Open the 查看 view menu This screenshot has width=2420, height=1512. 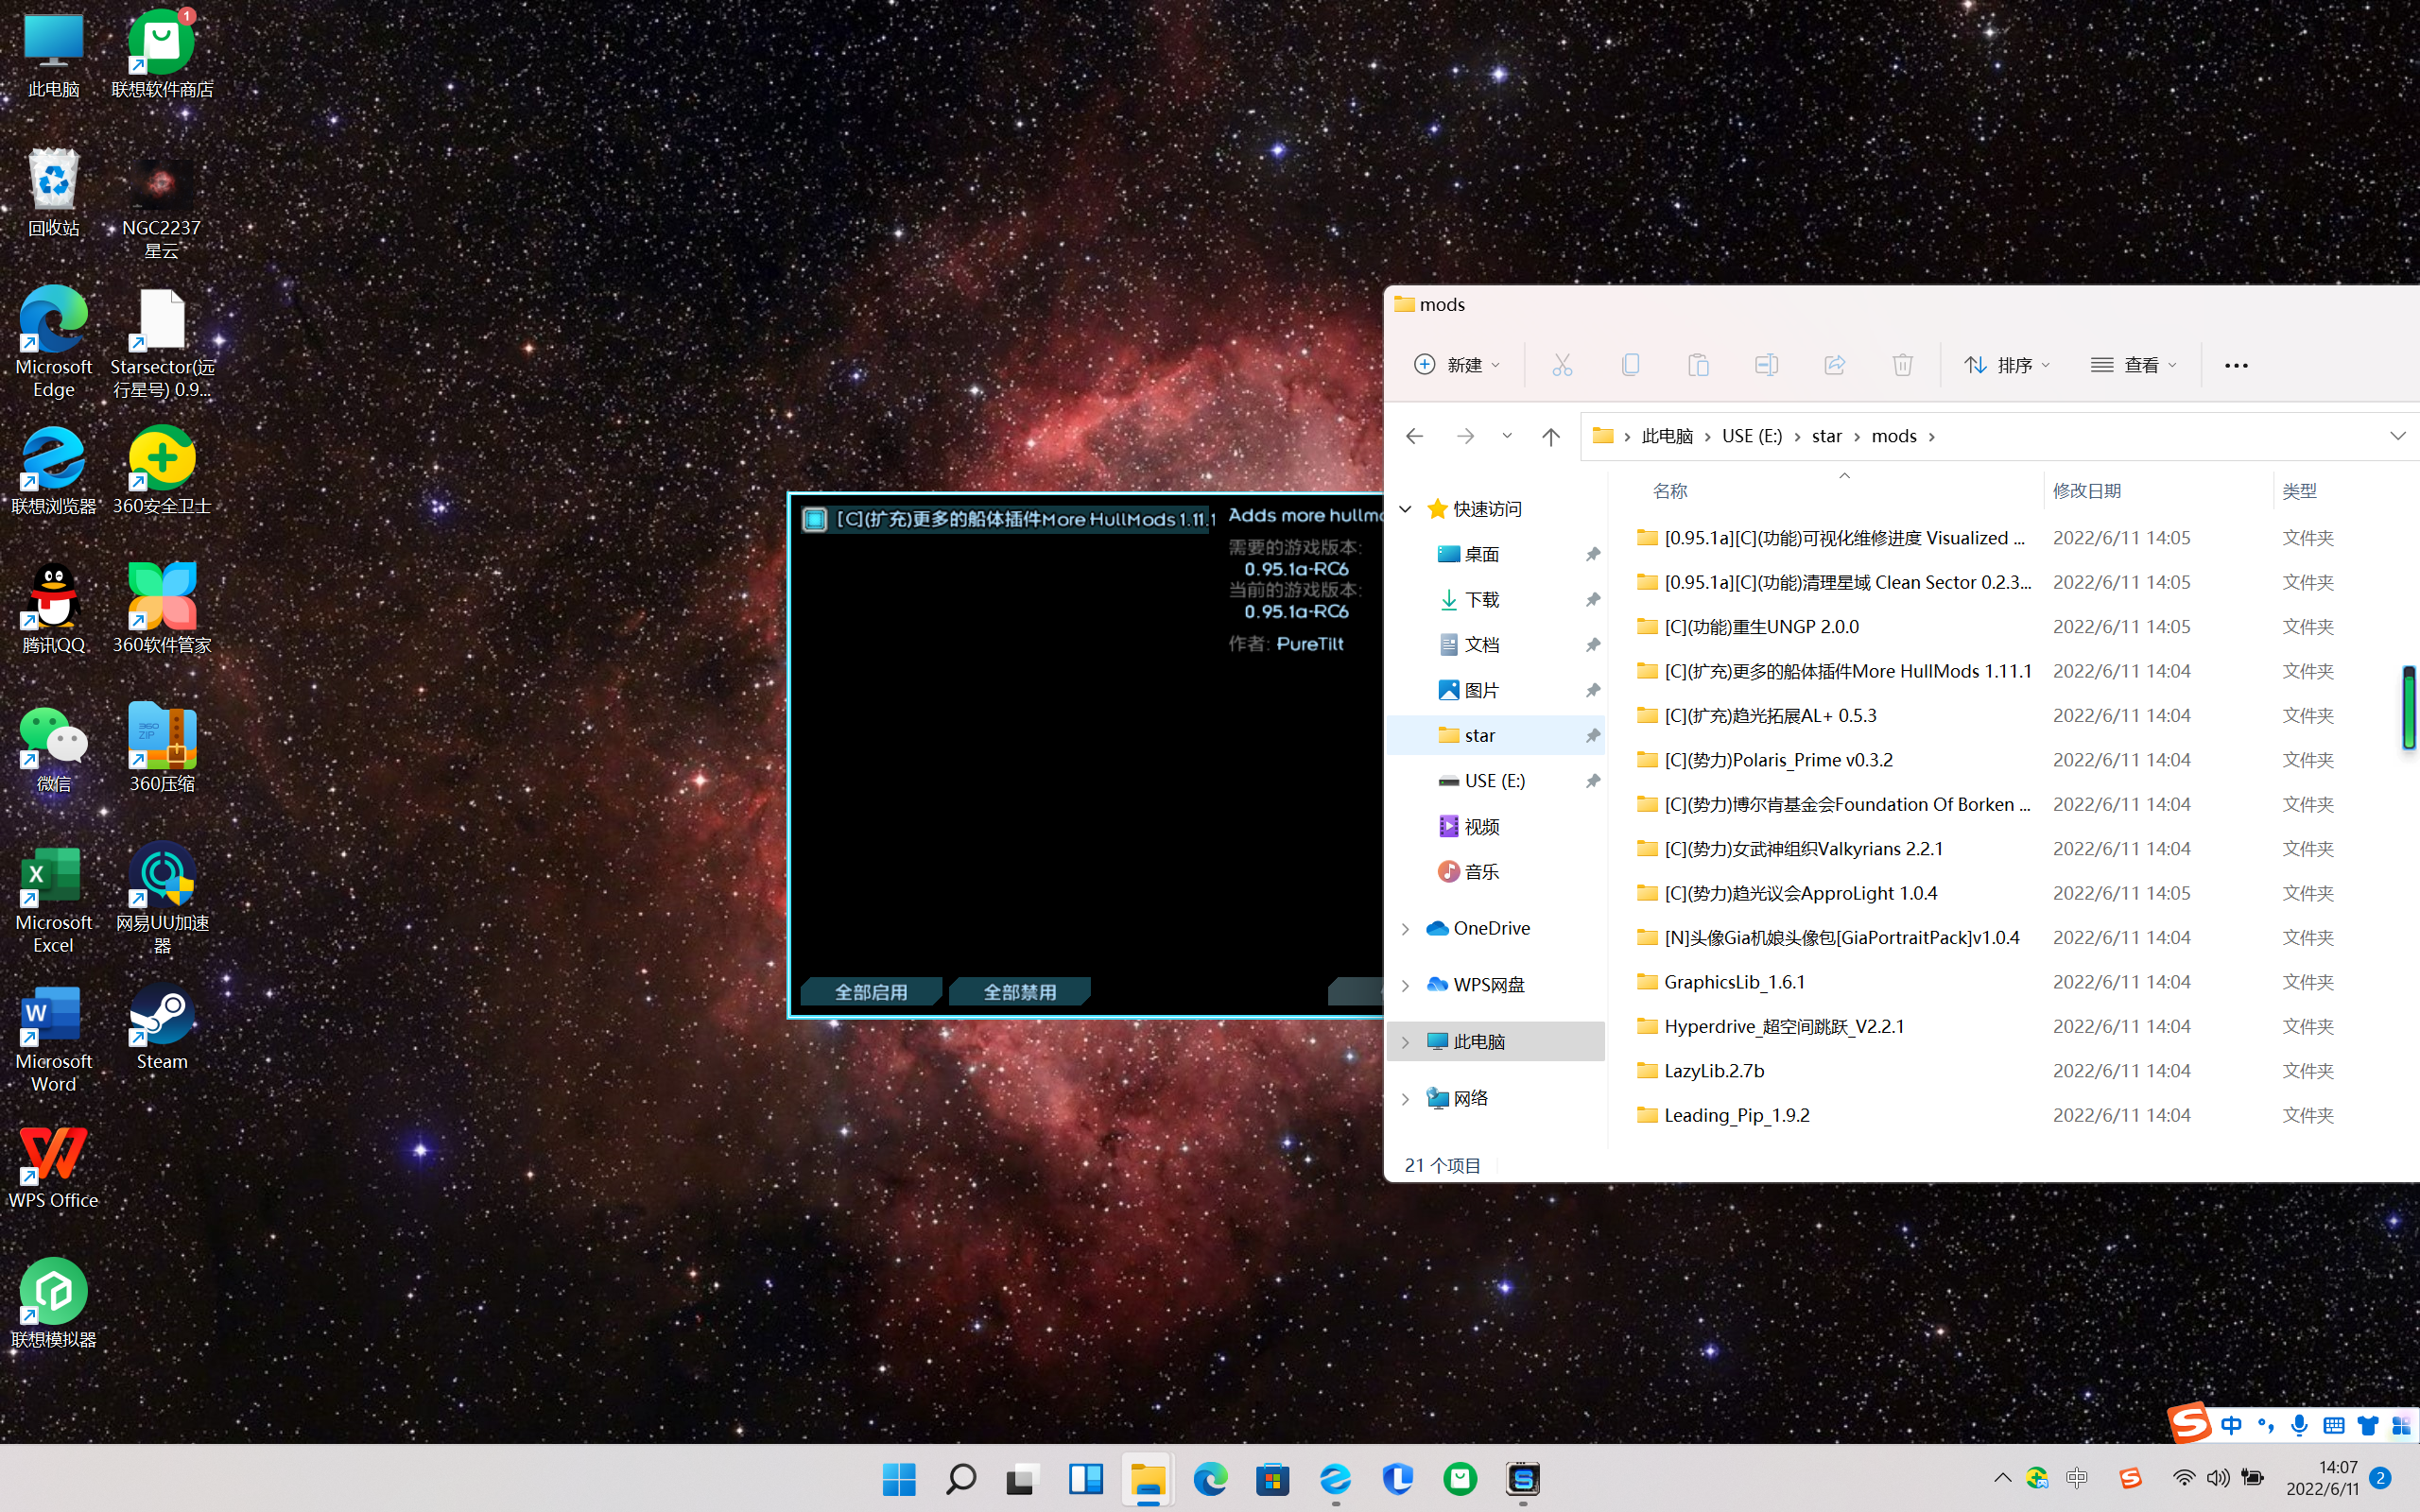tap(2133, 365)
